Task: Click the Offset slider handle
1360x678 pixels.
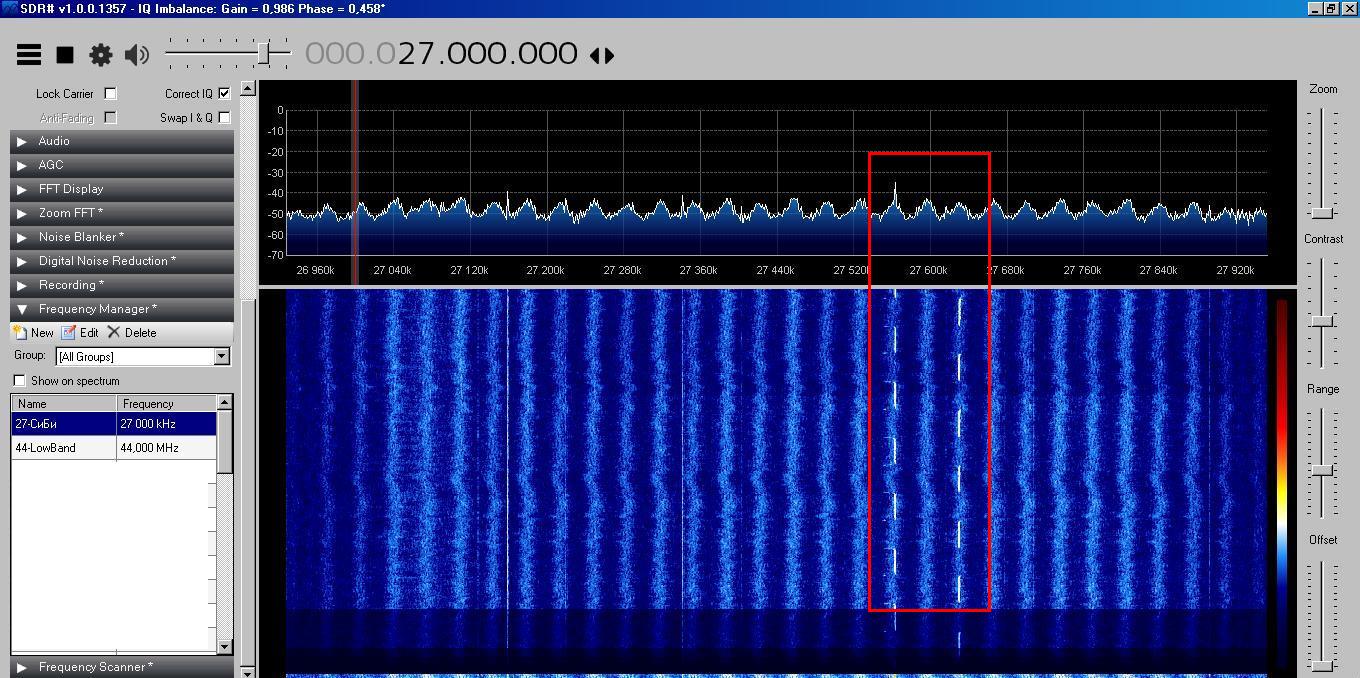Action: click(1323, 665)
